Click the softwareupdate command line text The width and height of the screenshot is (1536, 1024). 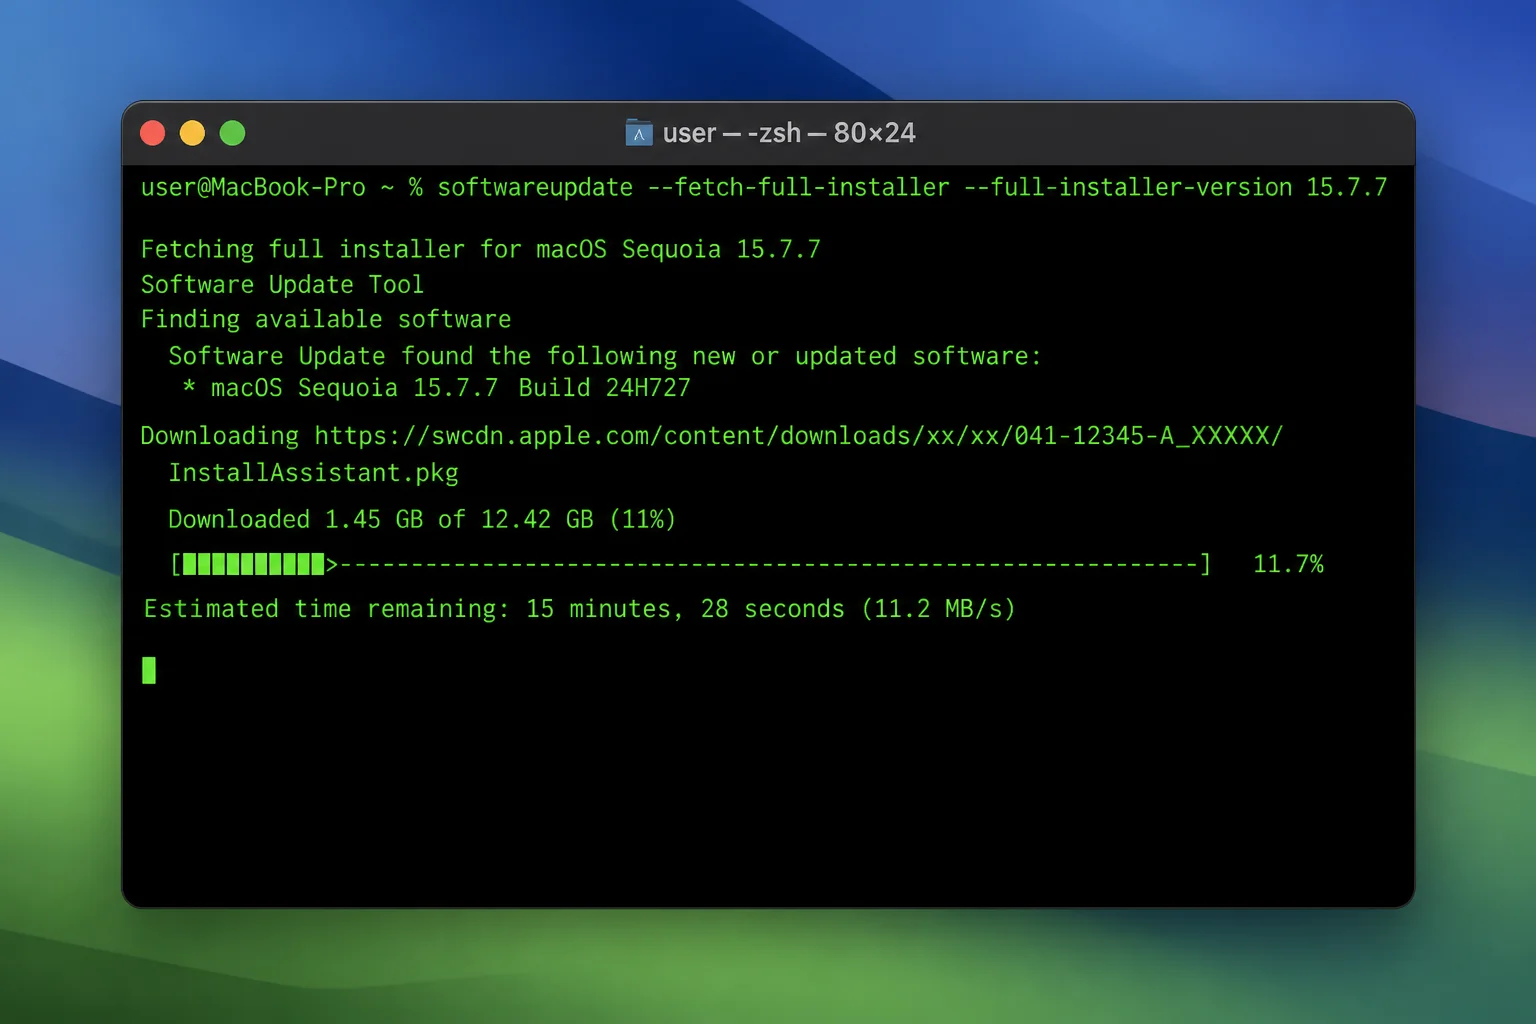912,187
